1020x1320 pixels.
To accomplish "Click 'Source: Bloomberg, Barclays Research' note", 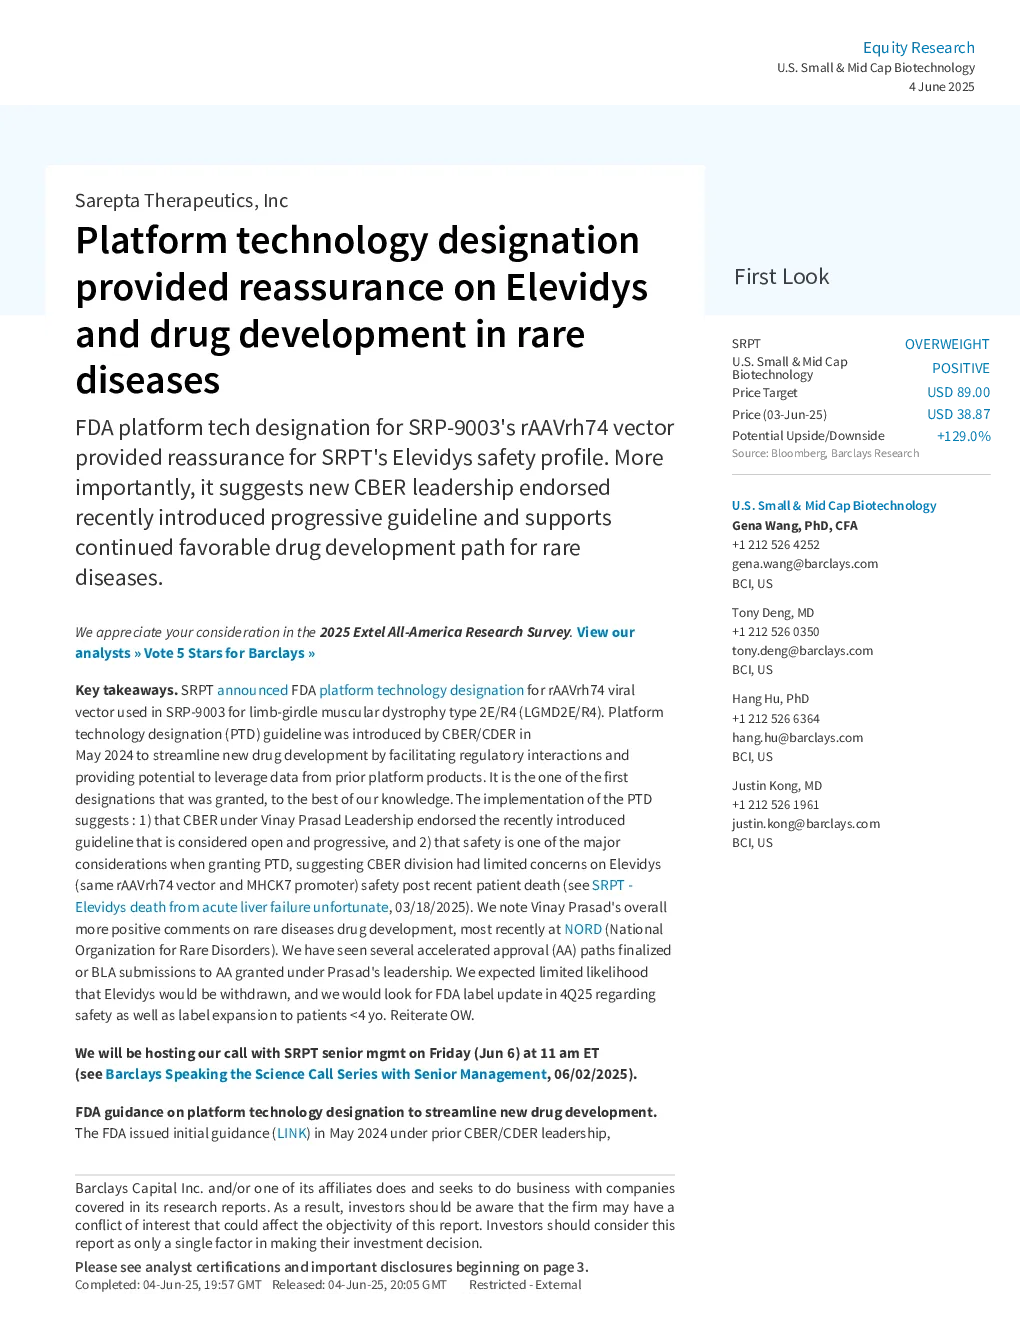I will [825, 454].
